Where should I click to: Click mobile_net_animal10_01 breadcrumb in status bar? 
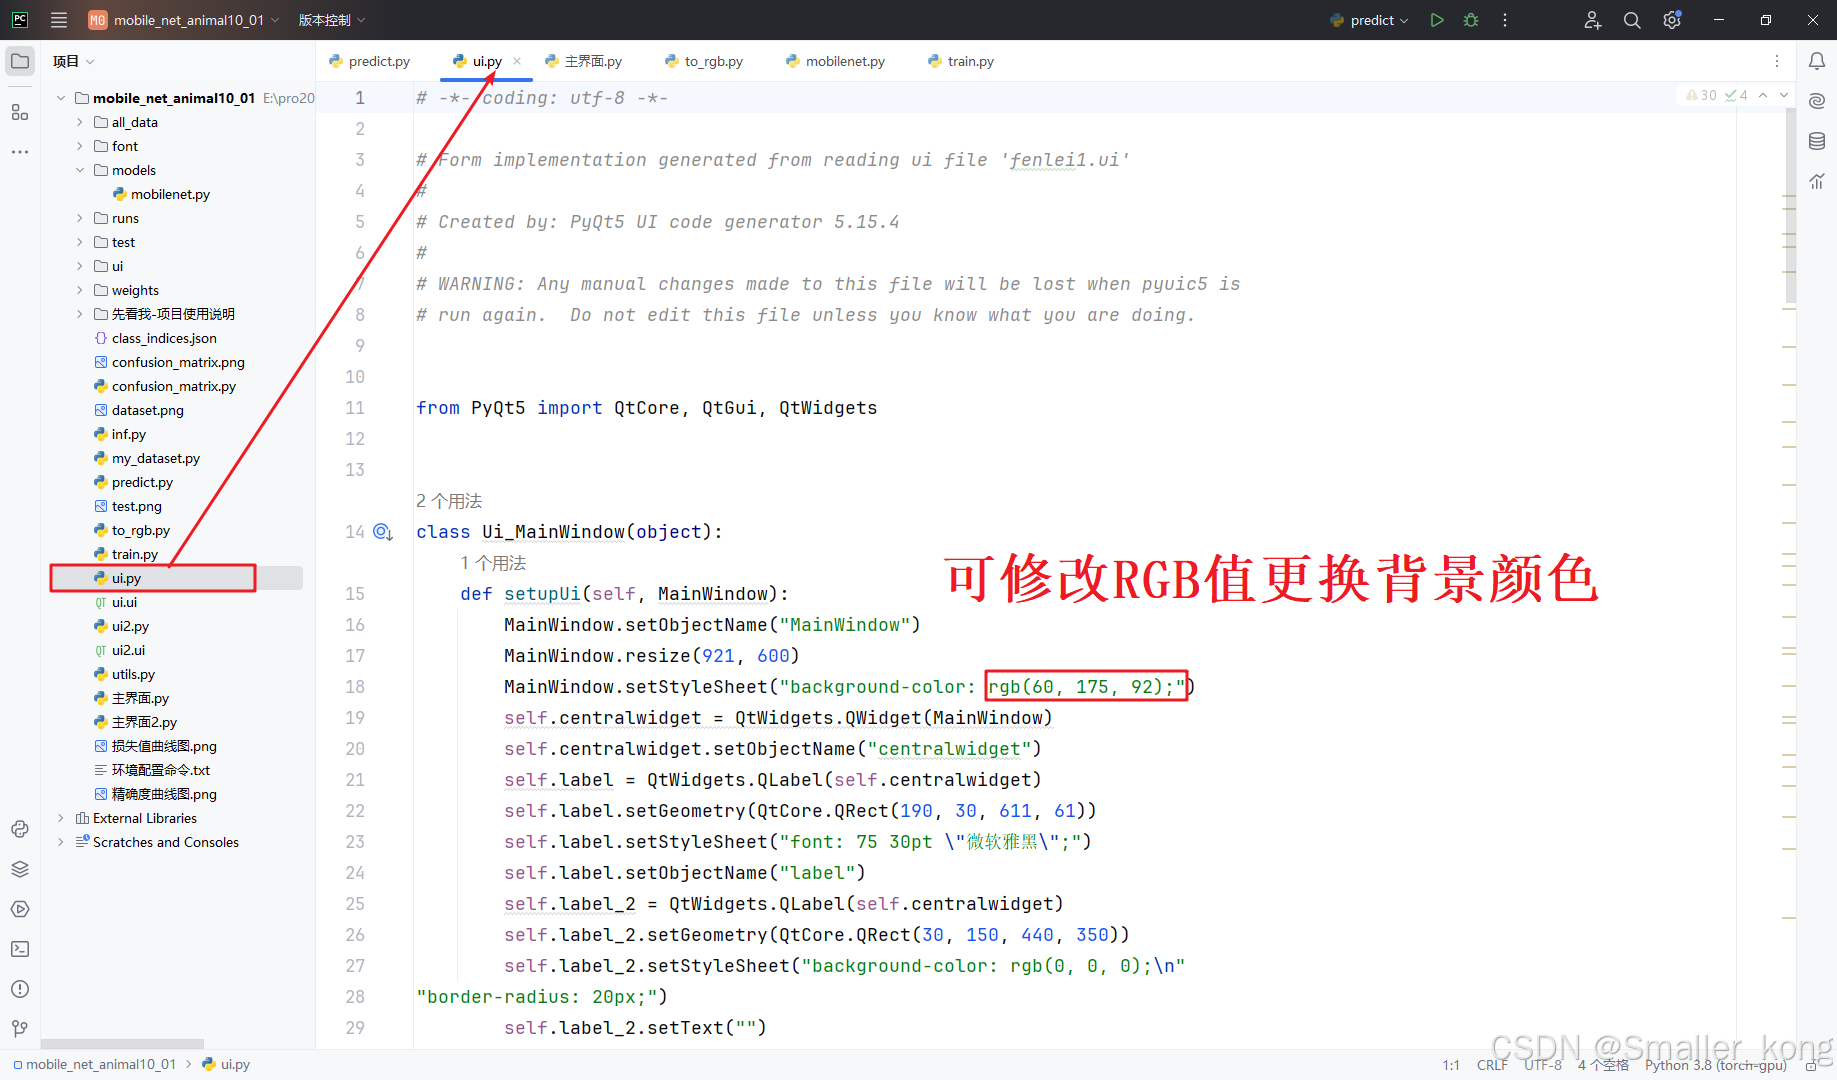click(95, 1064)
